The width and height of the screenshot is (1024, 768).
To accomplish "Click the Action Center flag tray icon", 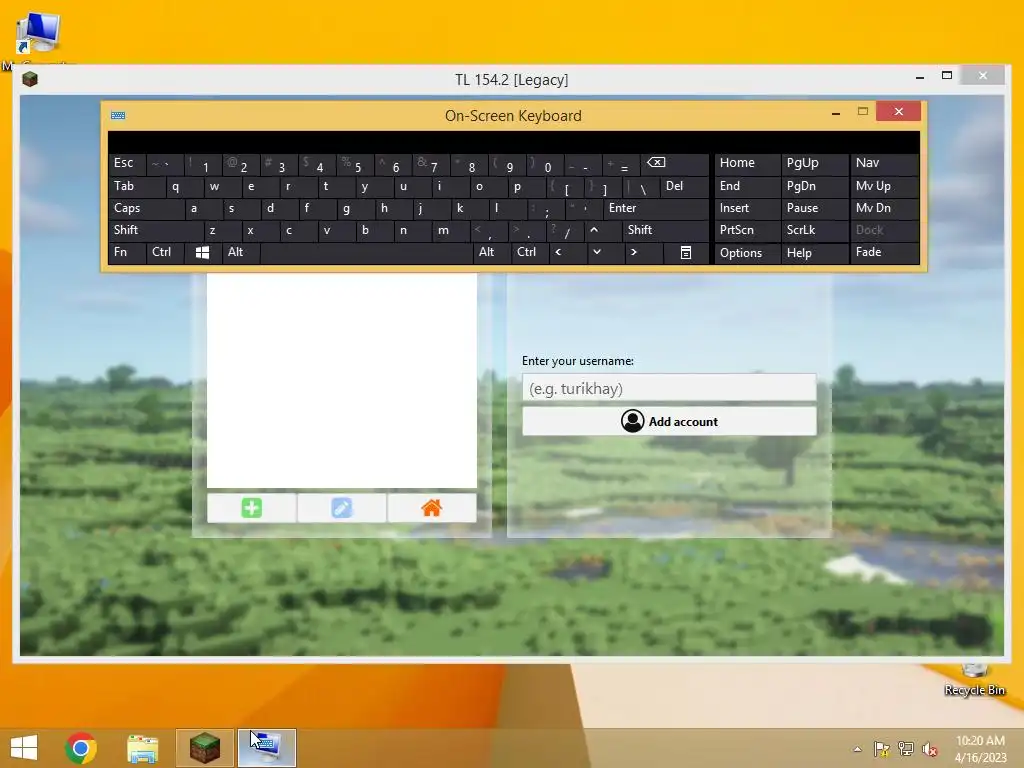I will click(x=881, y=749).
